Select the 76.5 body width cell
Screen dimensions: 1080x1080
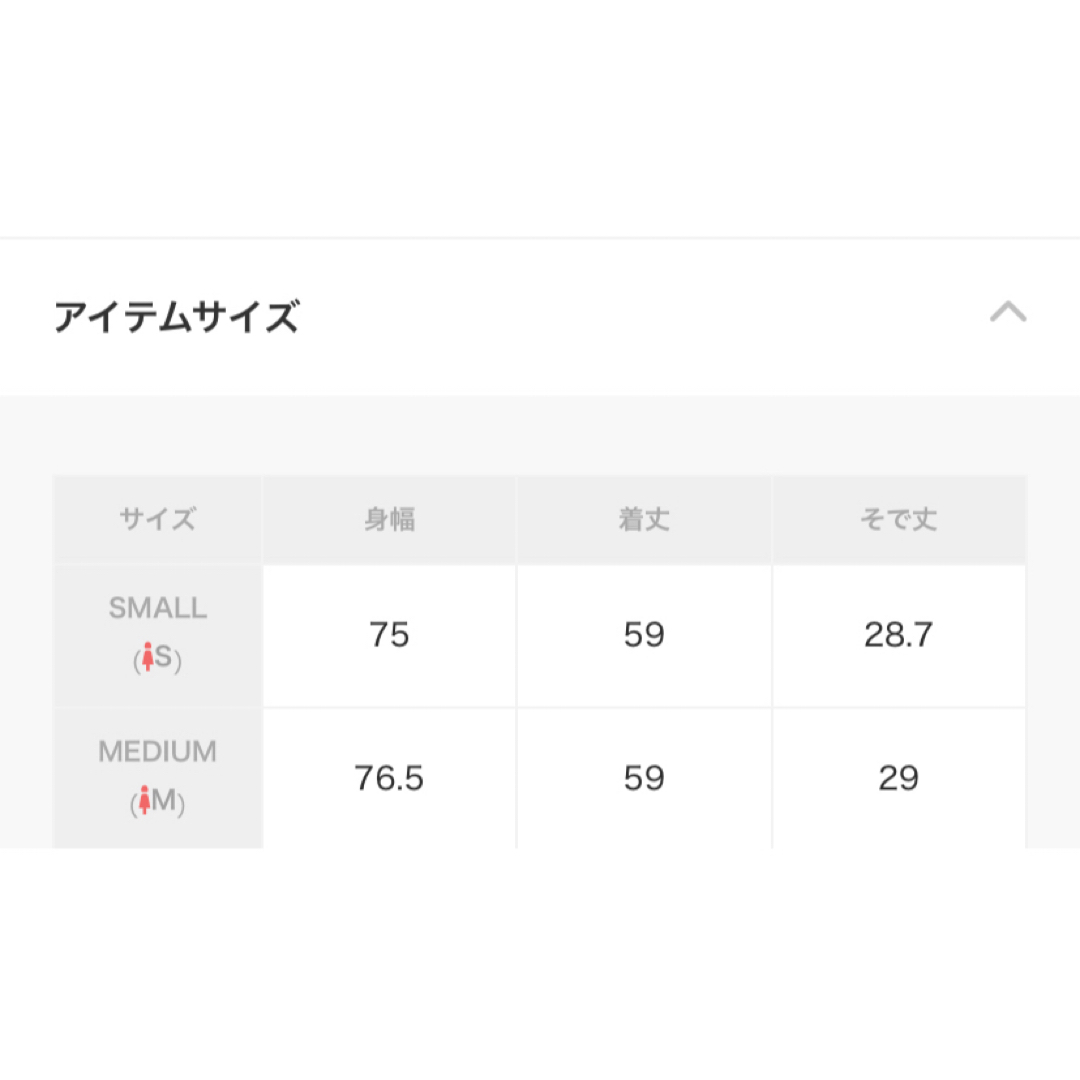[389, 778]
